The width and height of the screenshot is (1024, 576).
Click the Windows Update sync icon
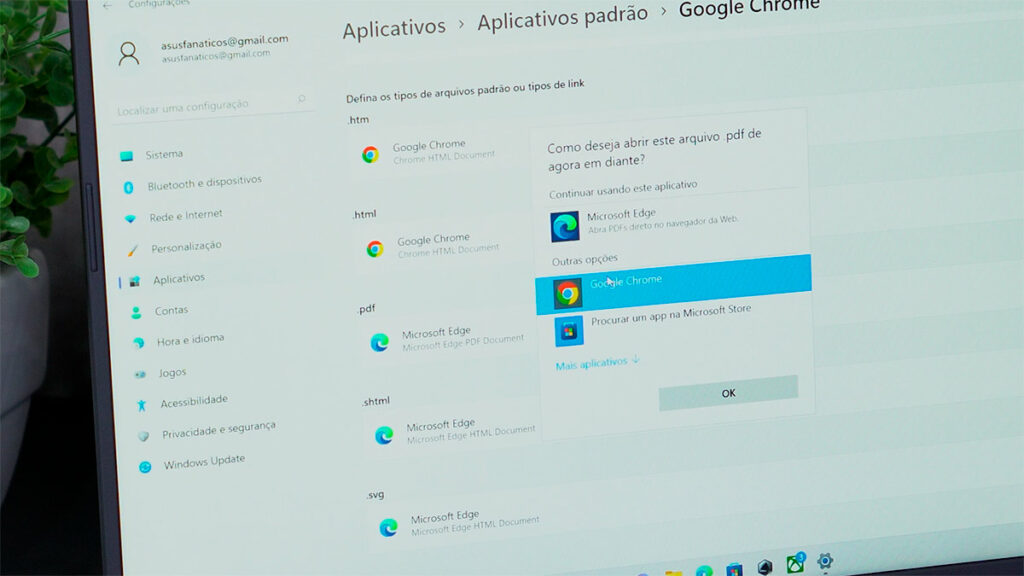(145, 467)
